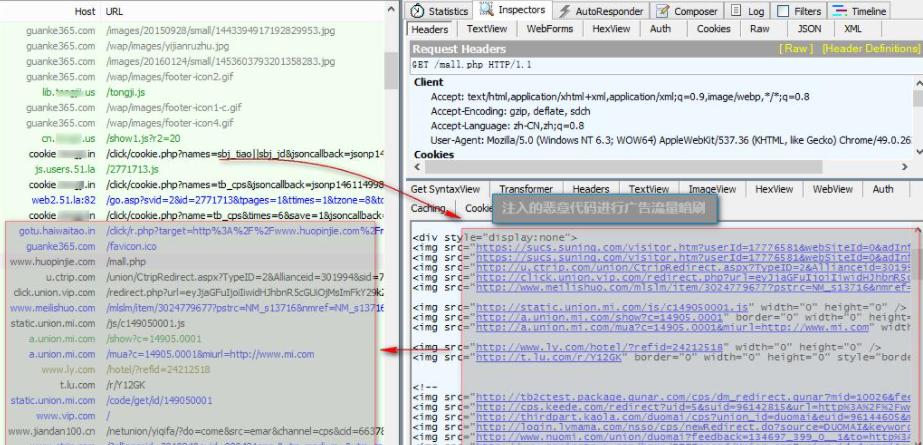The image size is (923, 445).
Task: Select the www.huopinjie.com /mall.php session
Action: (200, 262)
